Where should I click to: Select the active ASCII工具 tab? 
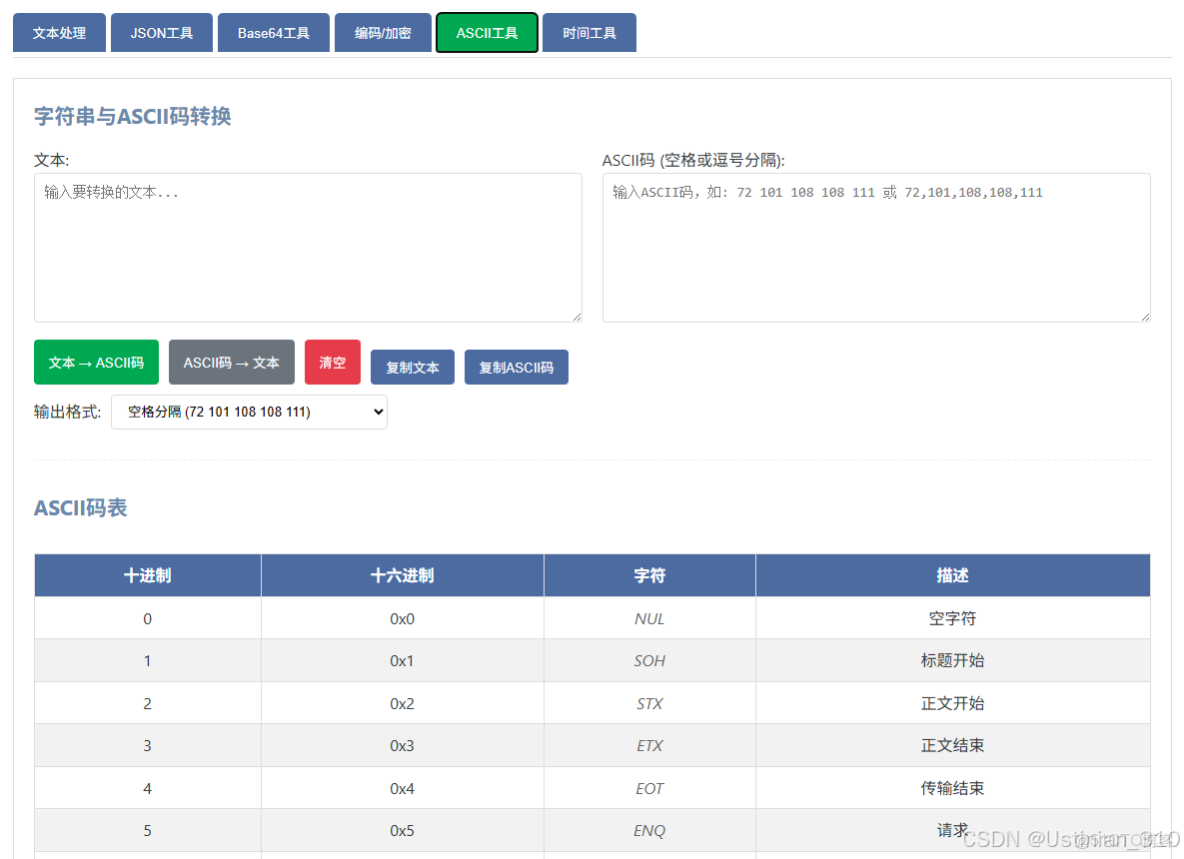click(x=487, y=32)
